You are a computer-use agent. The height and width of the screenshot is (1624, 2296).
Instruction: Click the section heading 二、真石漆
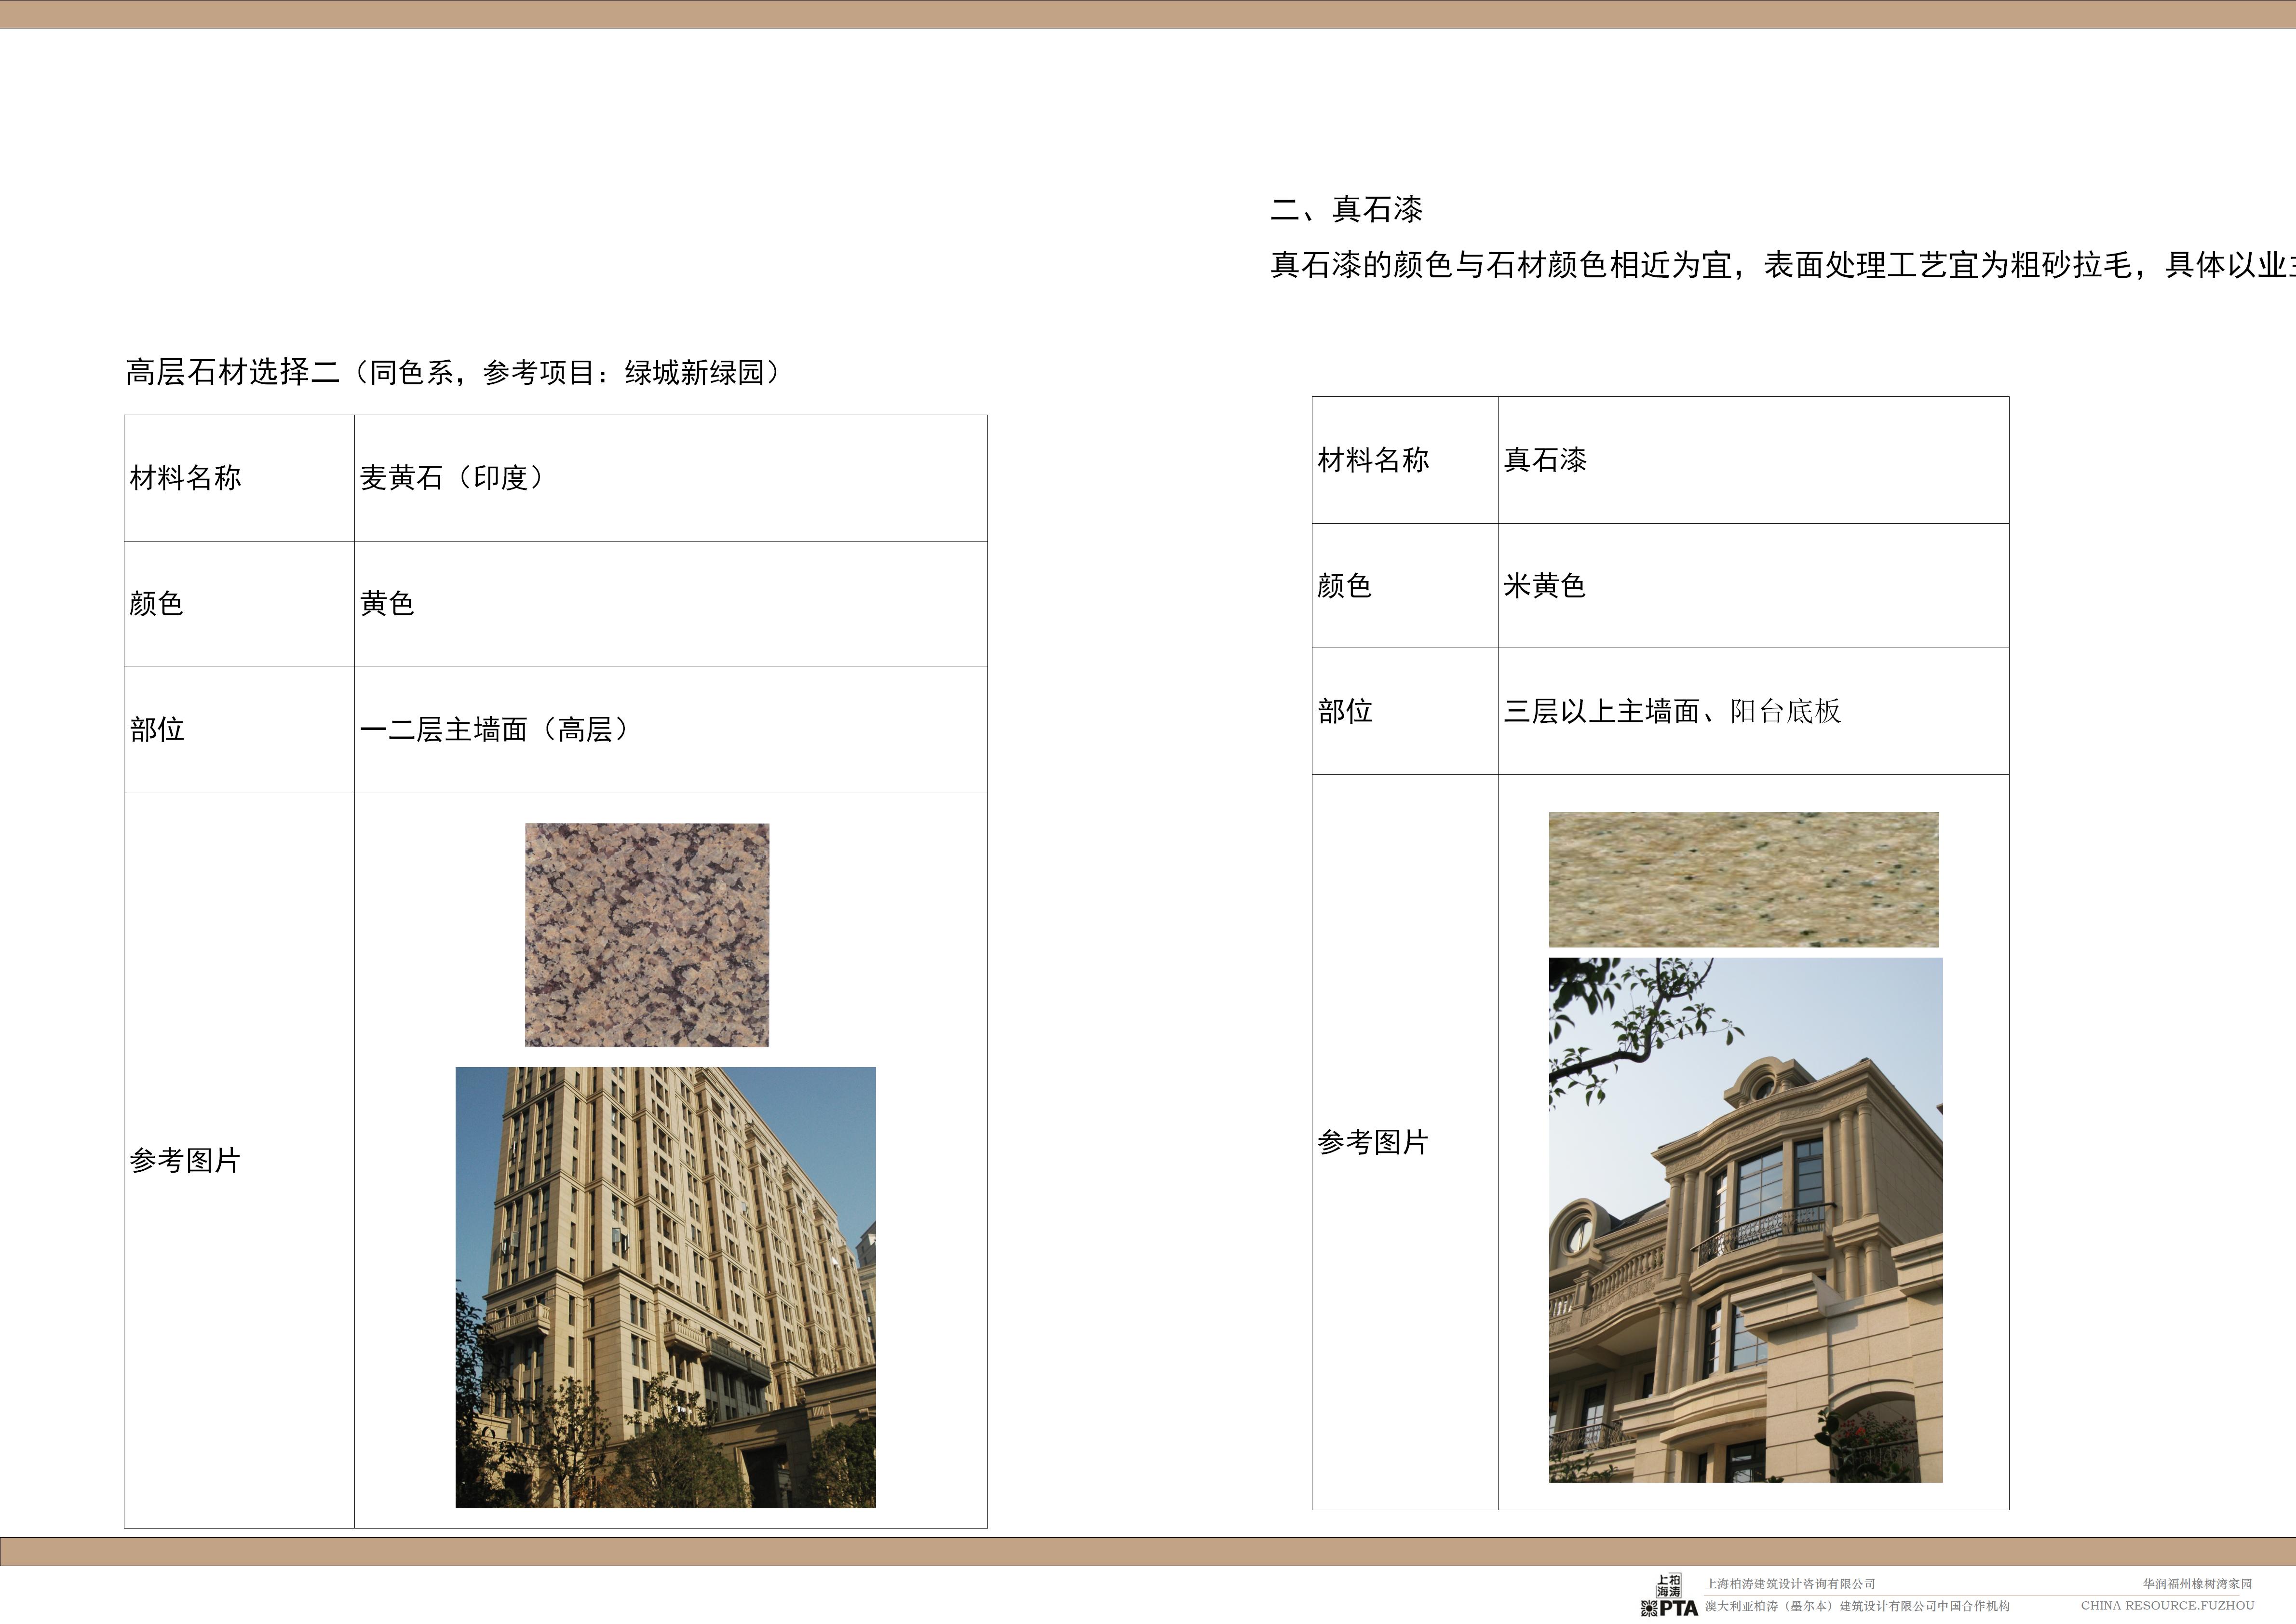click(1346, 209)
